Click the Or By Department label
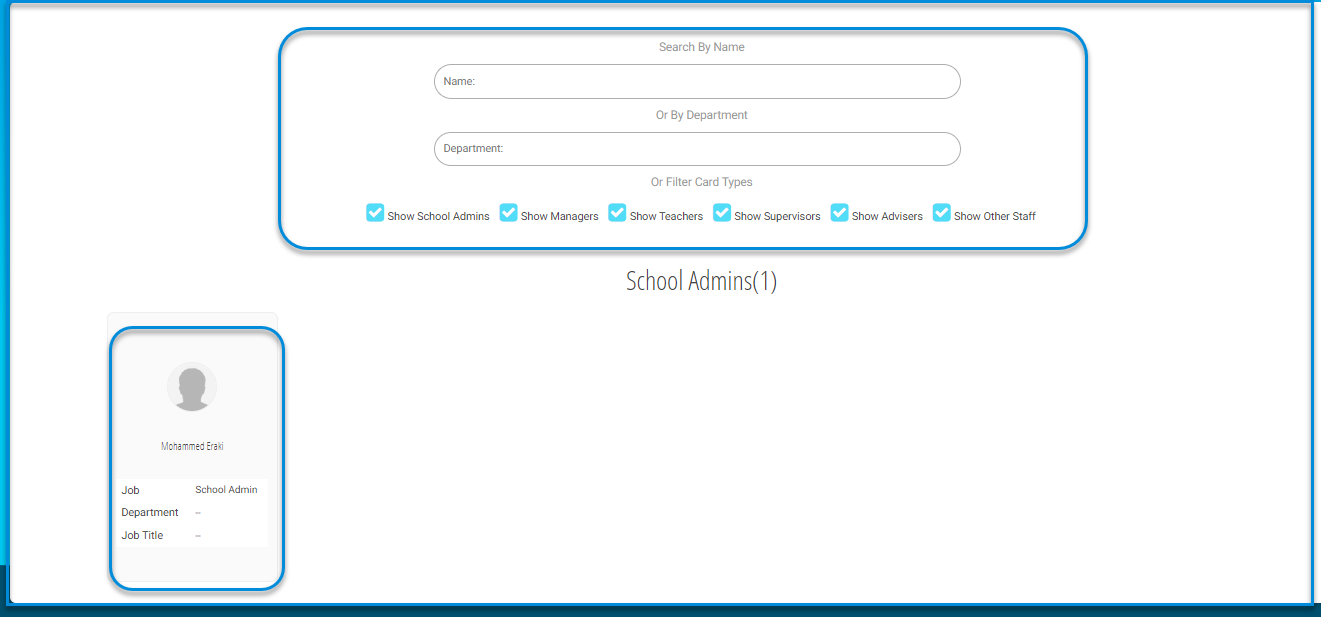Screen dimensions: 1321x617 pyautogui.click(x=702, y=115)
